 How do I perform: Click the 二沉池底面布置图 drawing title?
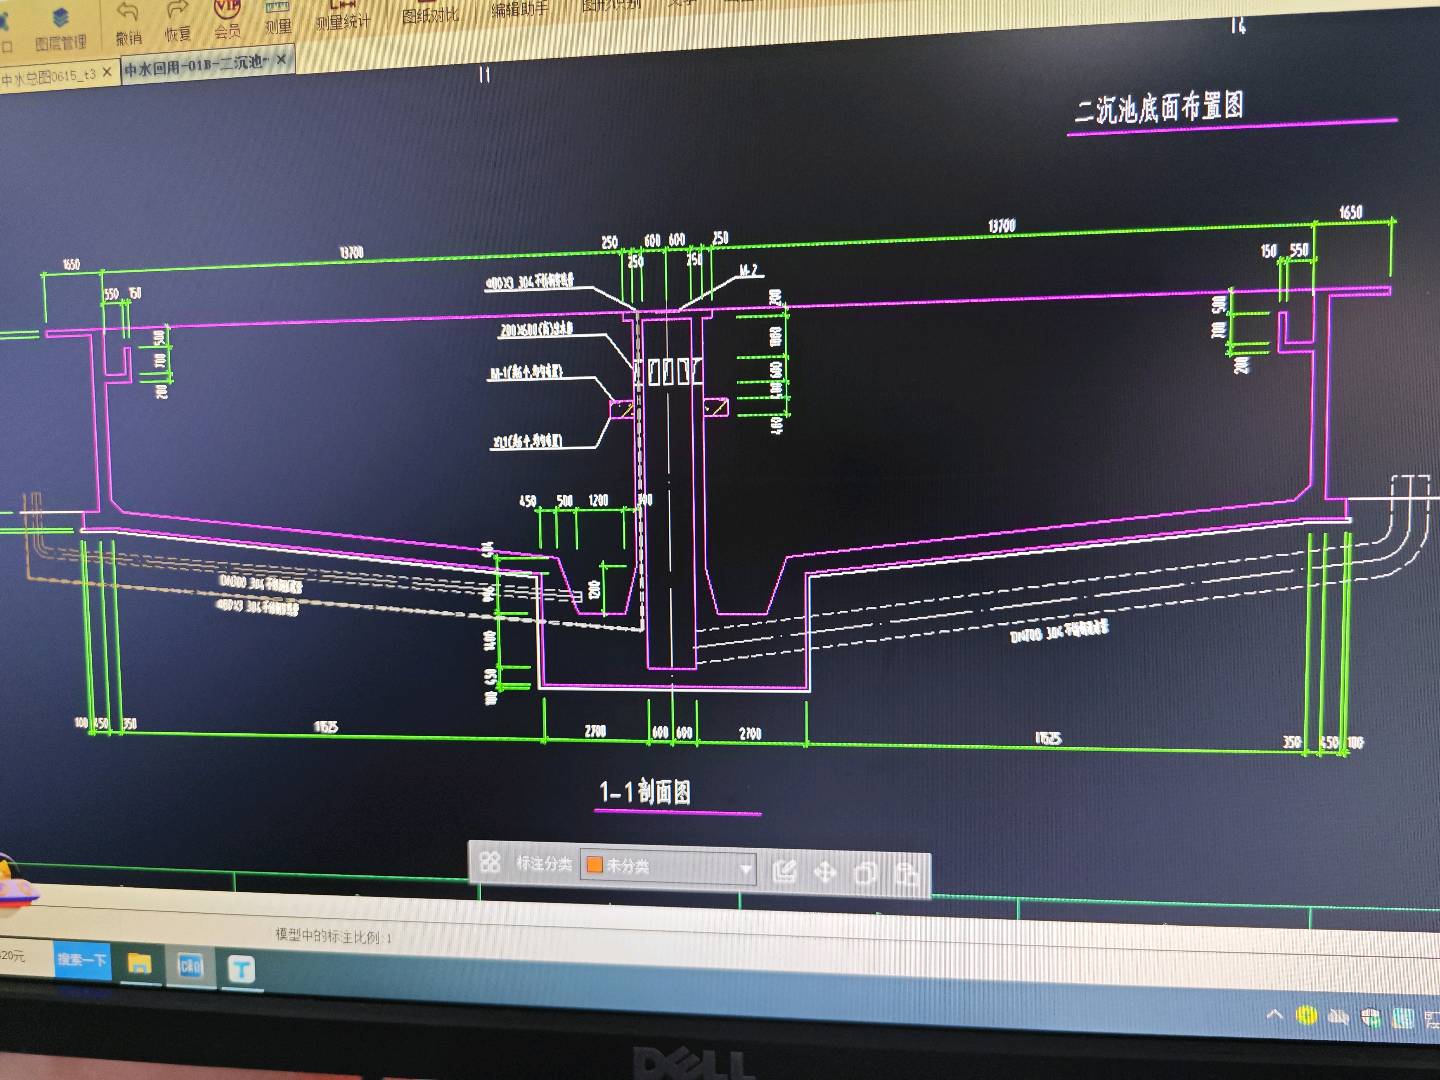pos(1159,107)
